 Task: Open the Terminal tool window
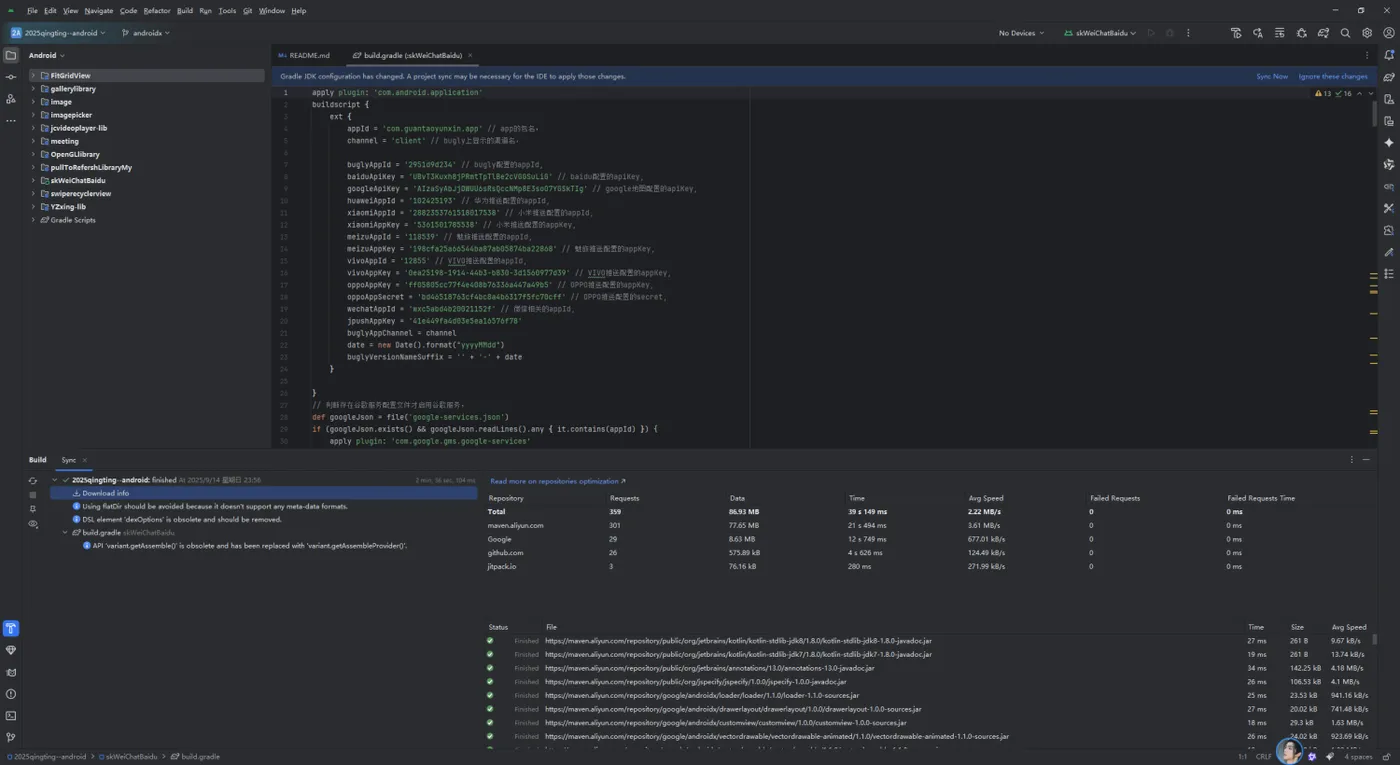[x=11, y=716]
